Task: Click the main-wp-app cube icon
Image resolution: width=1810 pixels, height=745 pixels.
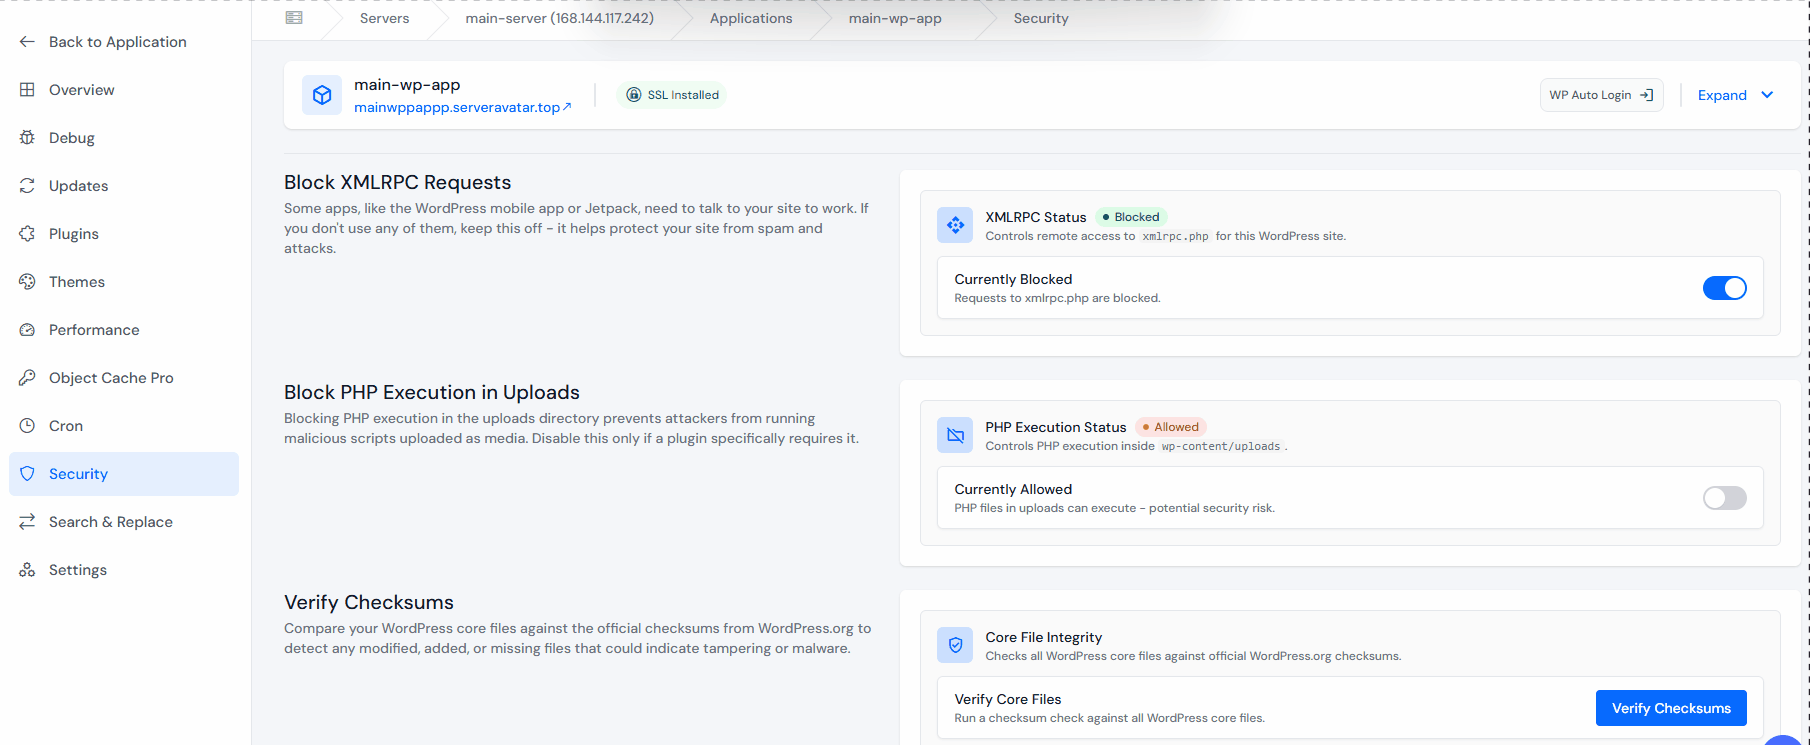Action: 322,95
